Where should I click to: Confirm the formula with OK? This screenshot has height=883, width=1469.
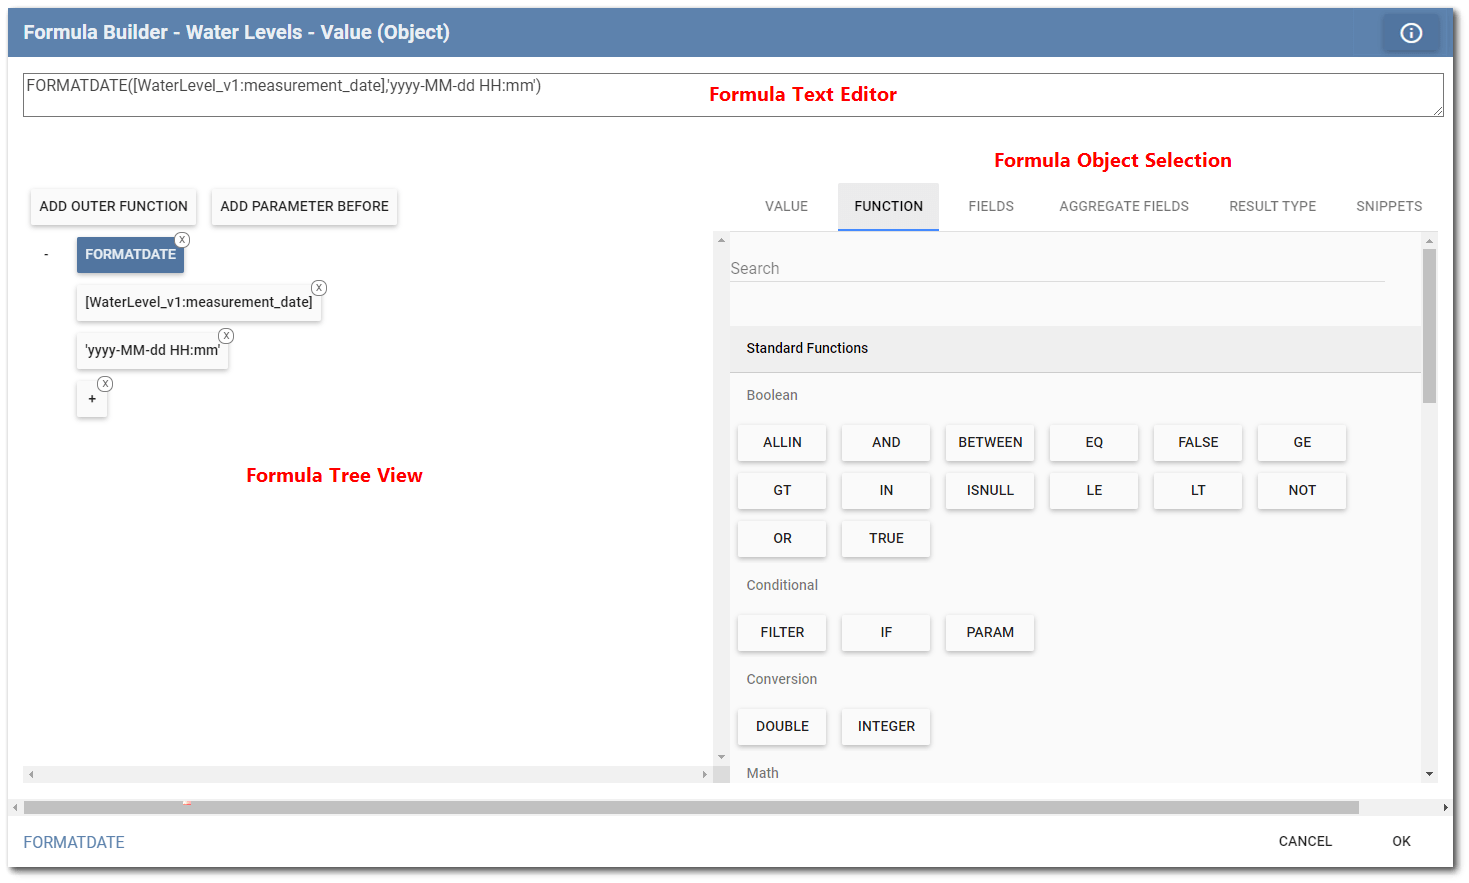point(1401,841)
